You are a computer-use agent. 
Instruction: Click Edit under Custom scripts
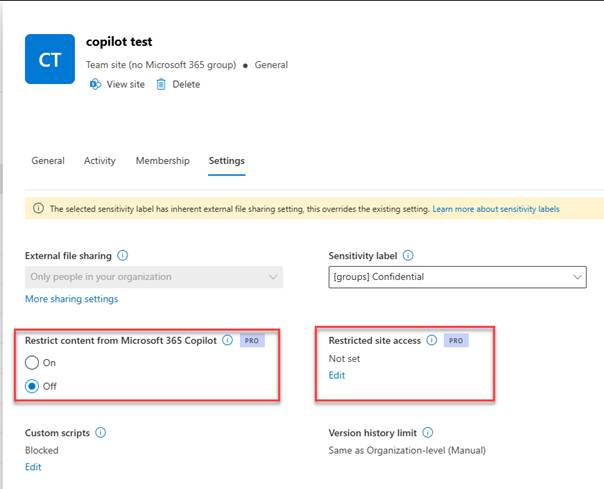pyautogui.click(x=33, y=467)
